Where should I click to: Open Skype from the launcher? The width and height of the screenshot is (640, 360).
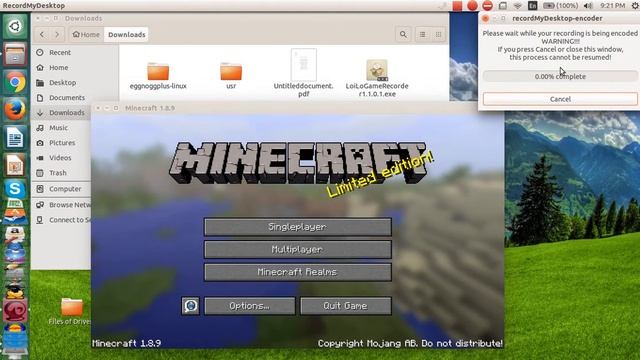[x=15, y=189]
